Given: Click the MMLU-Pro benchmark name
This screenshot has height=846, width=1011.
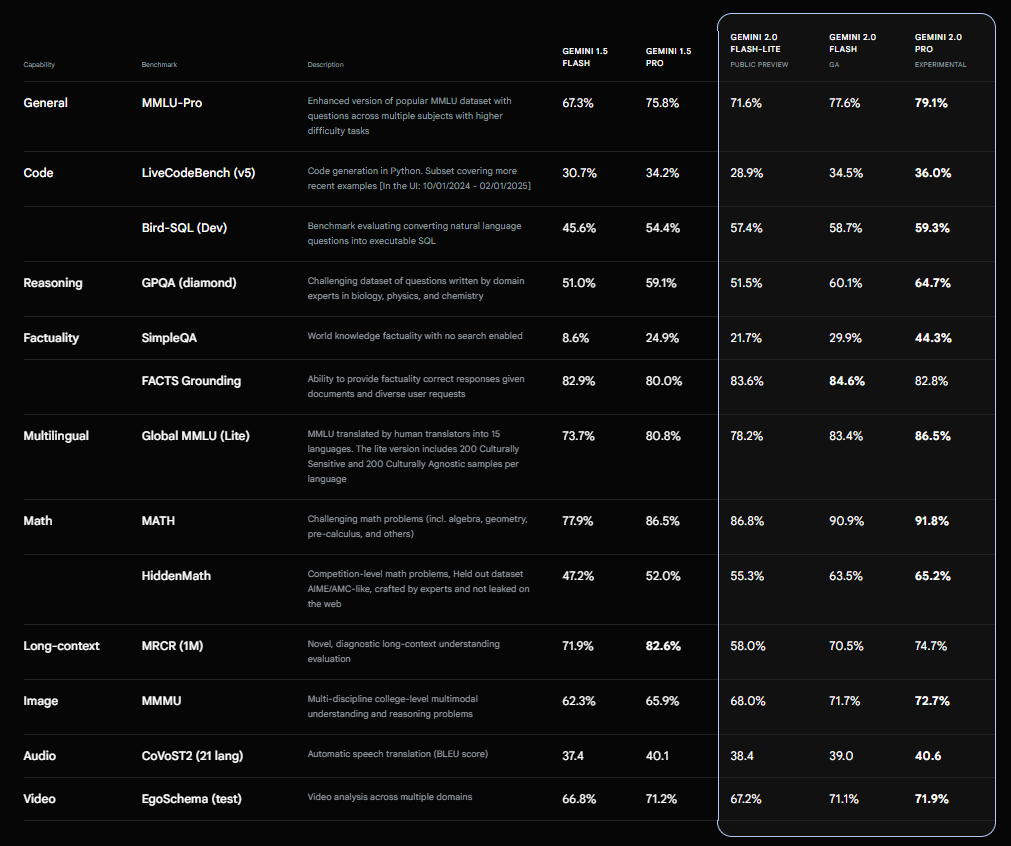Looking at the screenshot, I should pos(172,103).
